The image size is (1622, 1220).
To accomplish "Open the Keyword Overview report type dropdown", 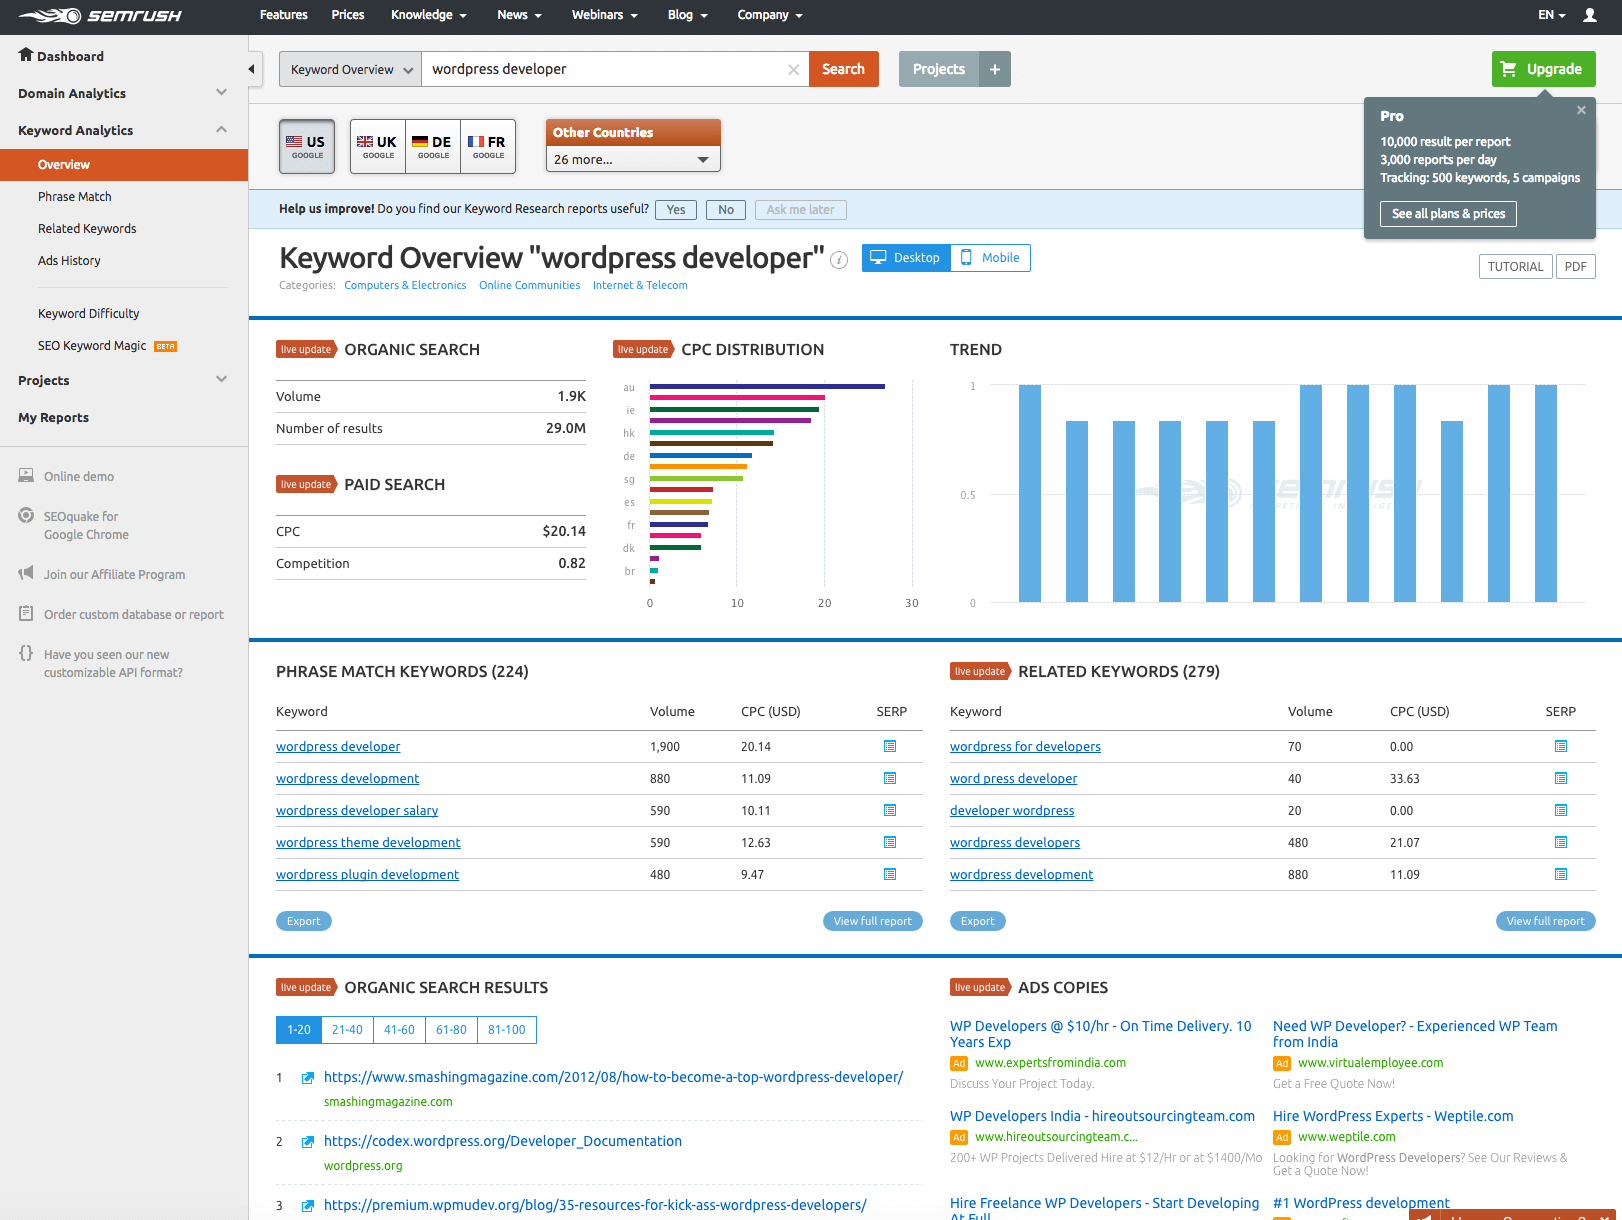I will coord(350,70).
